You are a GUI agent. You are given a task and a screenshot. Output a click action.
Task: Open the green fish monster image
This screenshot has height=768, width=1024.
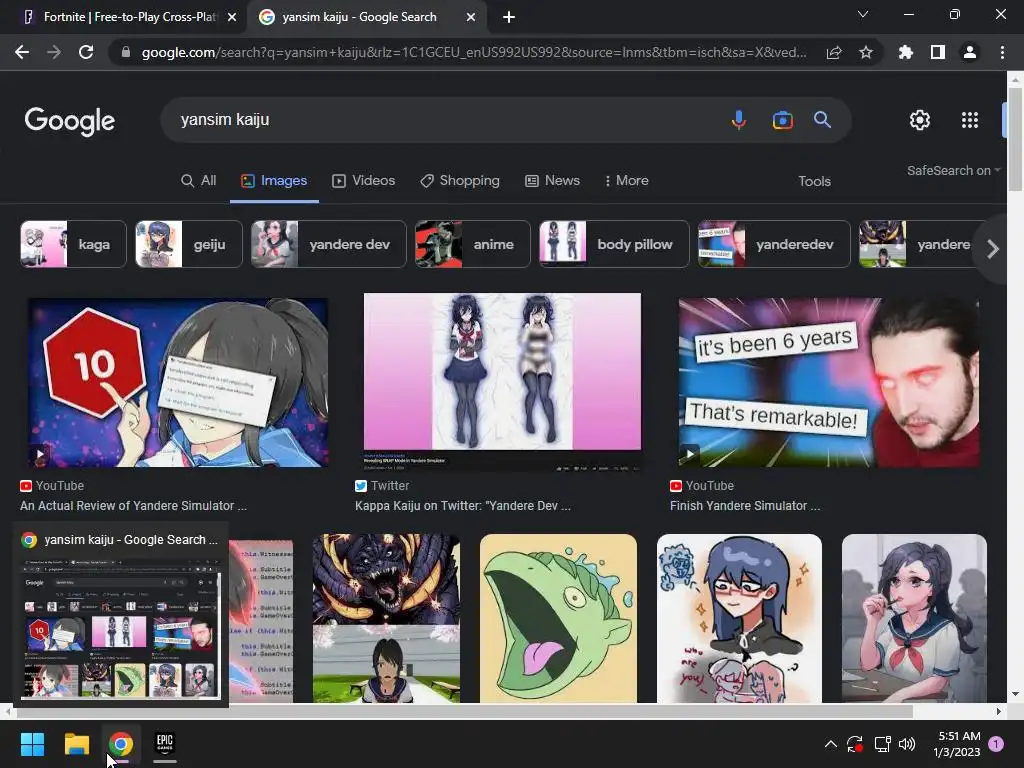coord(558,618)
